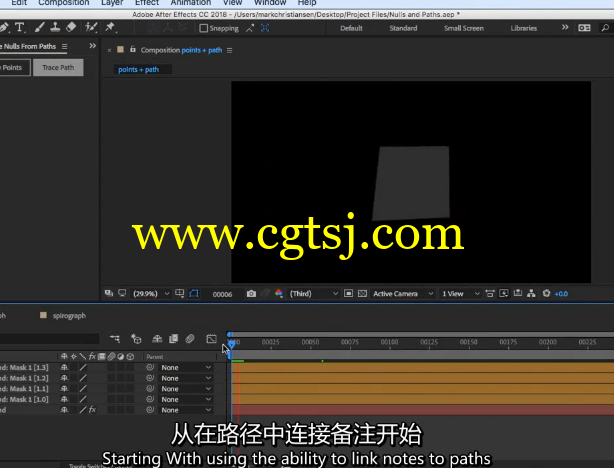Expand hidden panels next to Nulls From Paths

click(92, 46)
